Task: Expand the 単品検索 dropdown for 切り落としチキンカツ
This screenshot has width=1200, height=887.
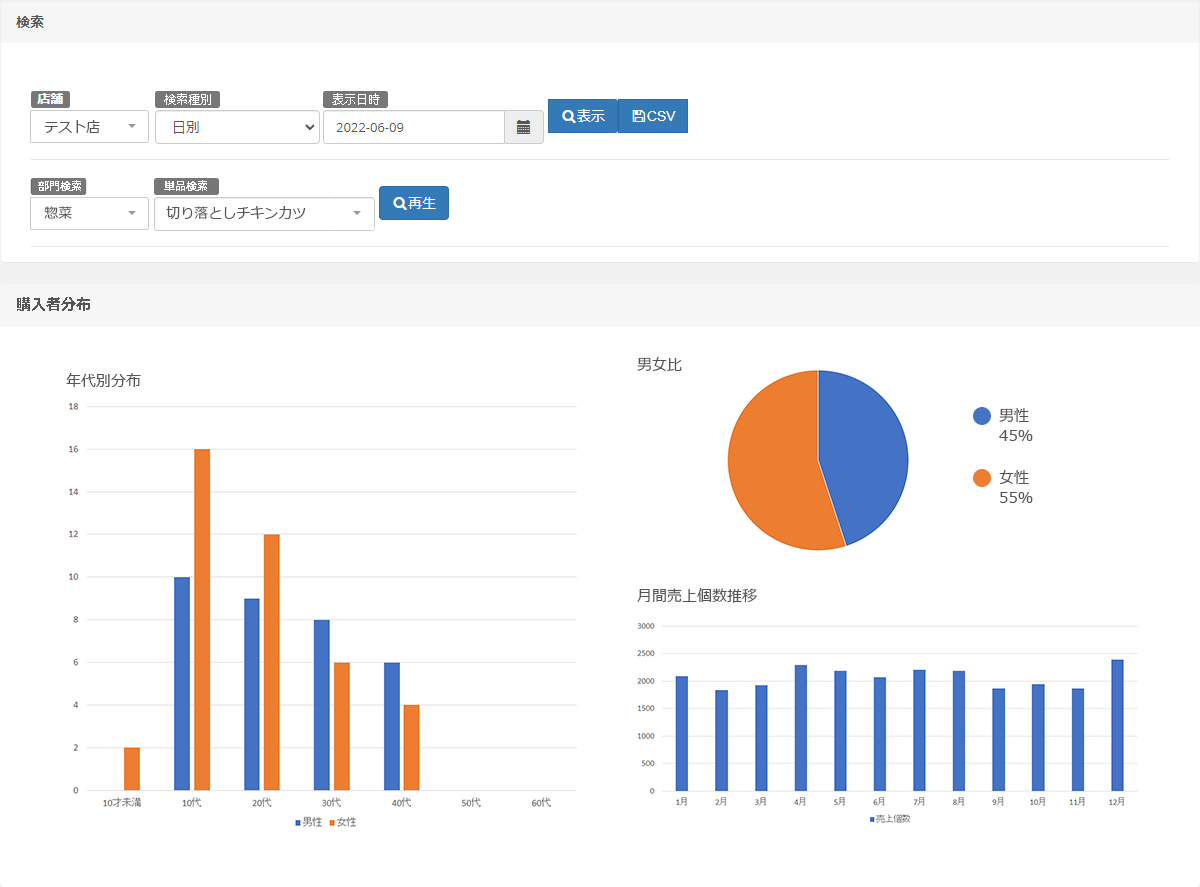Action: (264, 213)
